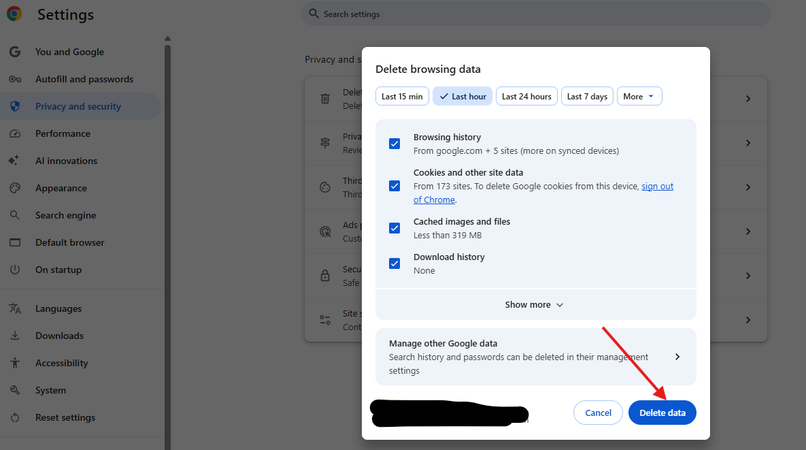Click the "Less than 319 MB" text
Viewport: 806px width, 450px height.
point(448,235)
